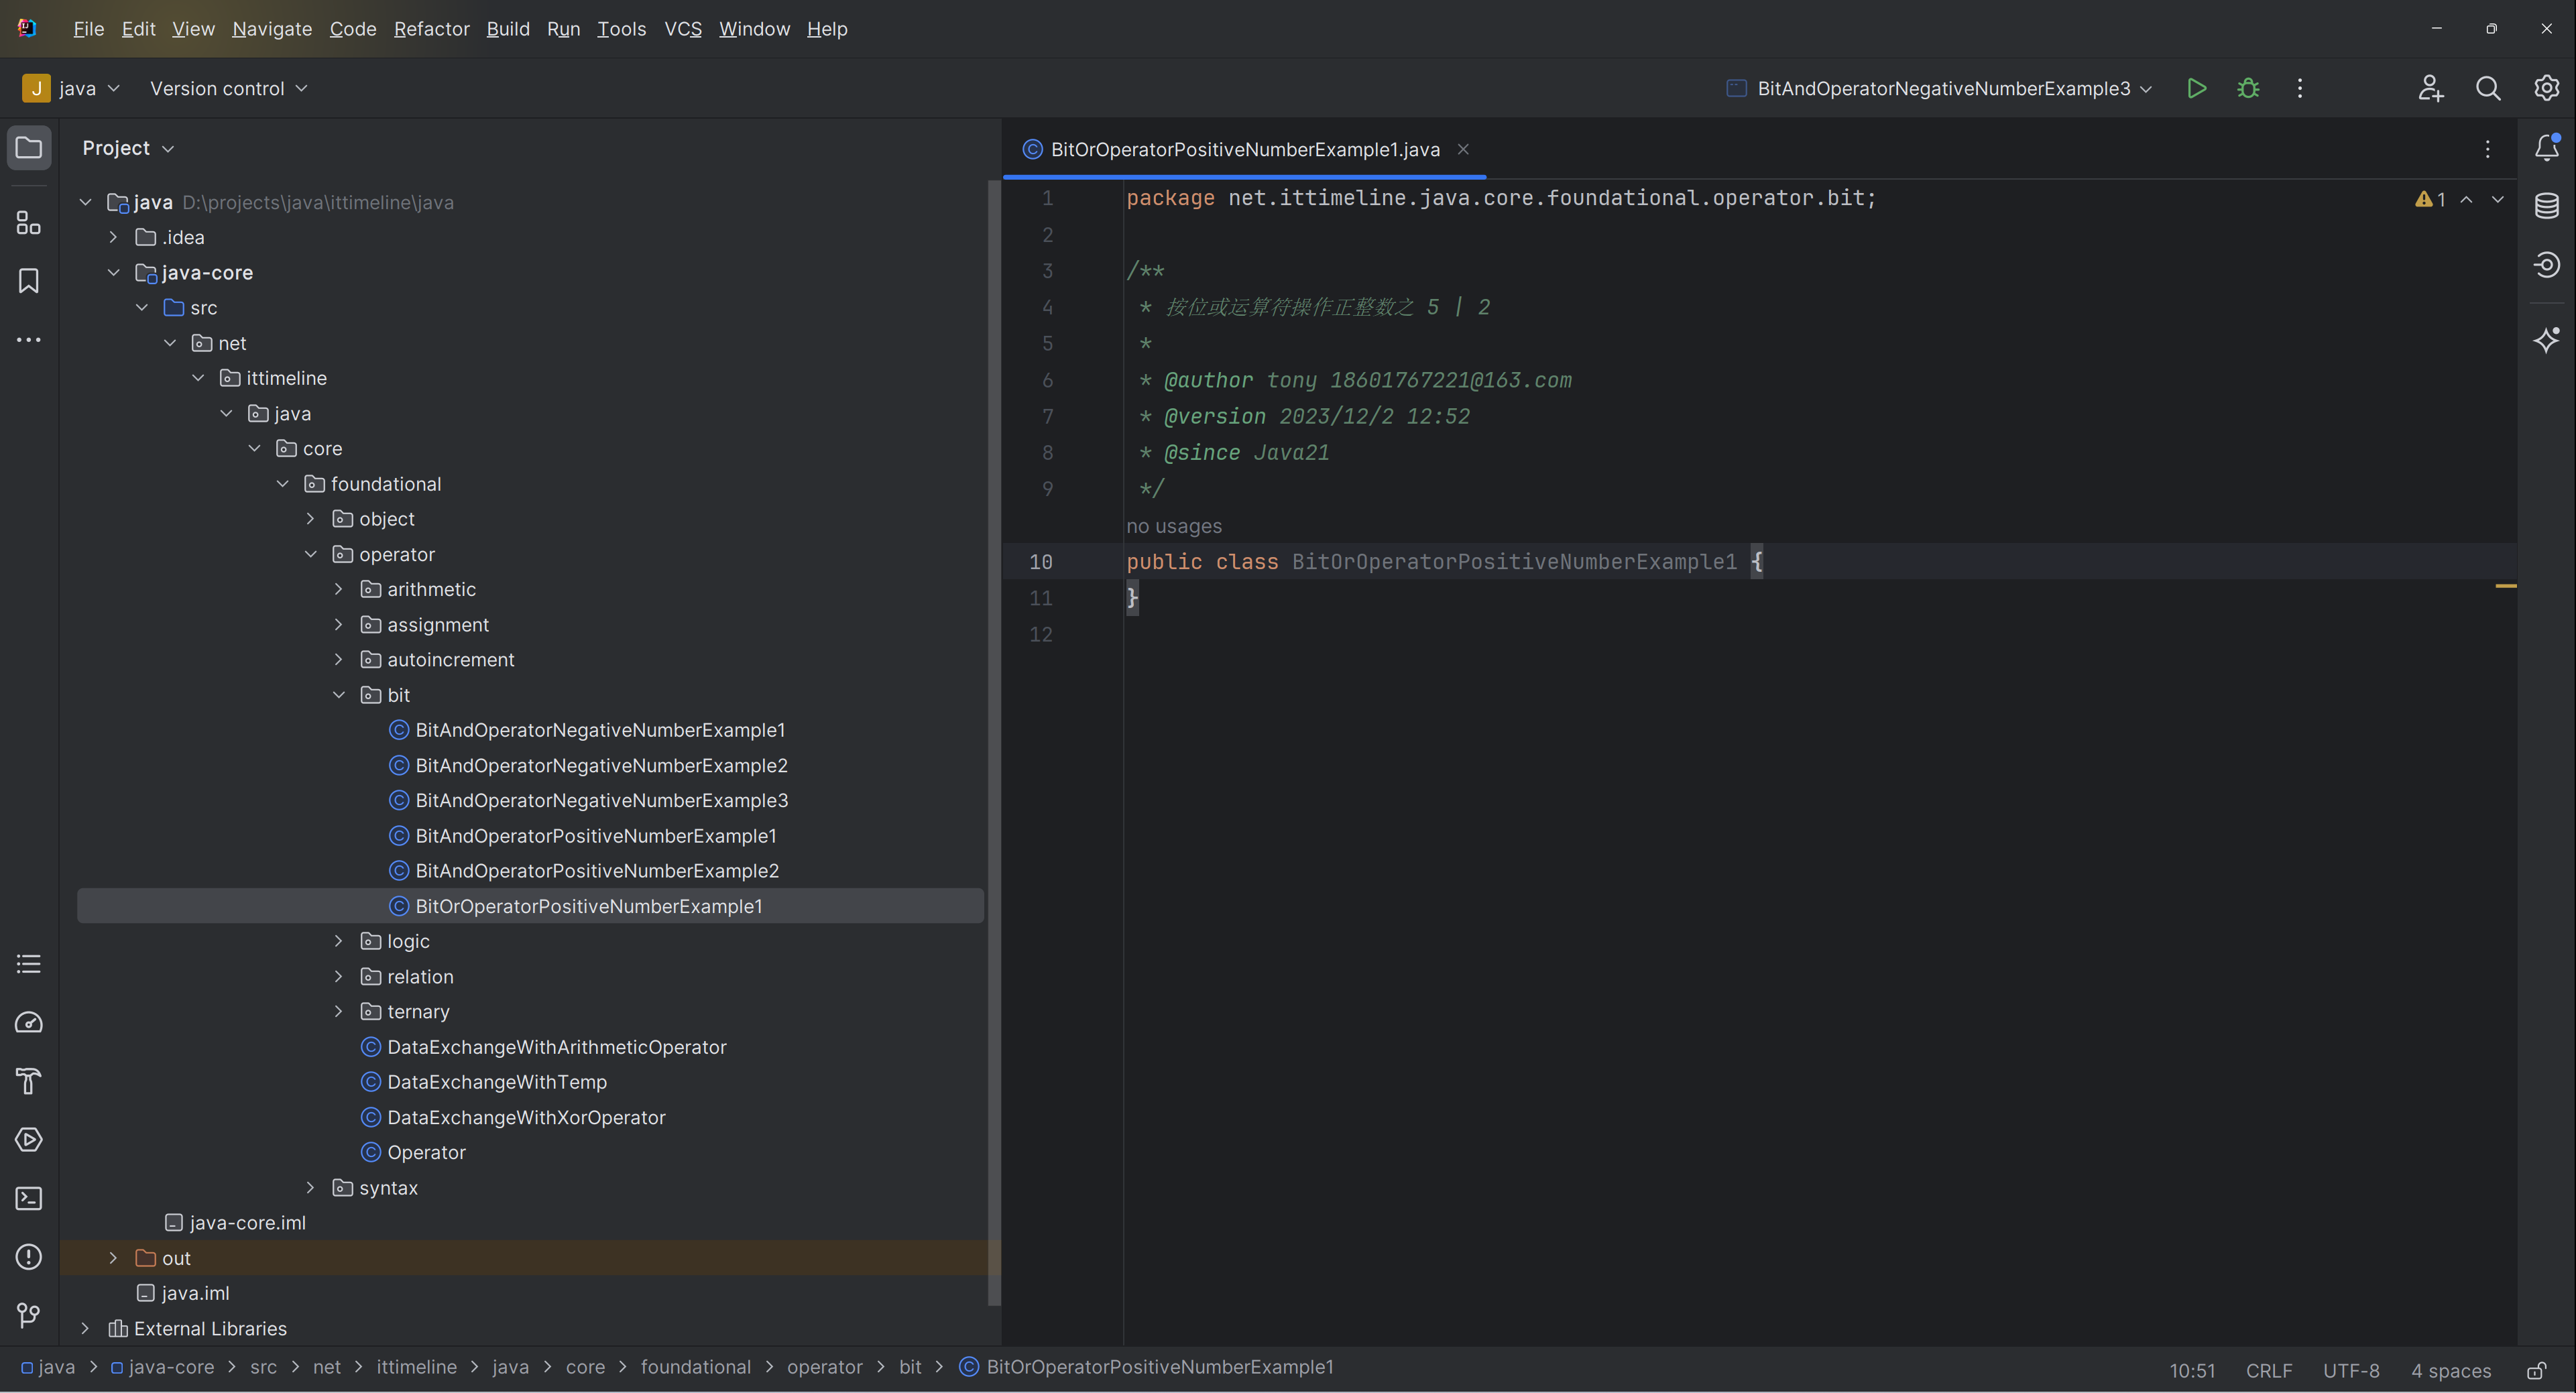Expand the arithmetic package

(x=339, y=589)
